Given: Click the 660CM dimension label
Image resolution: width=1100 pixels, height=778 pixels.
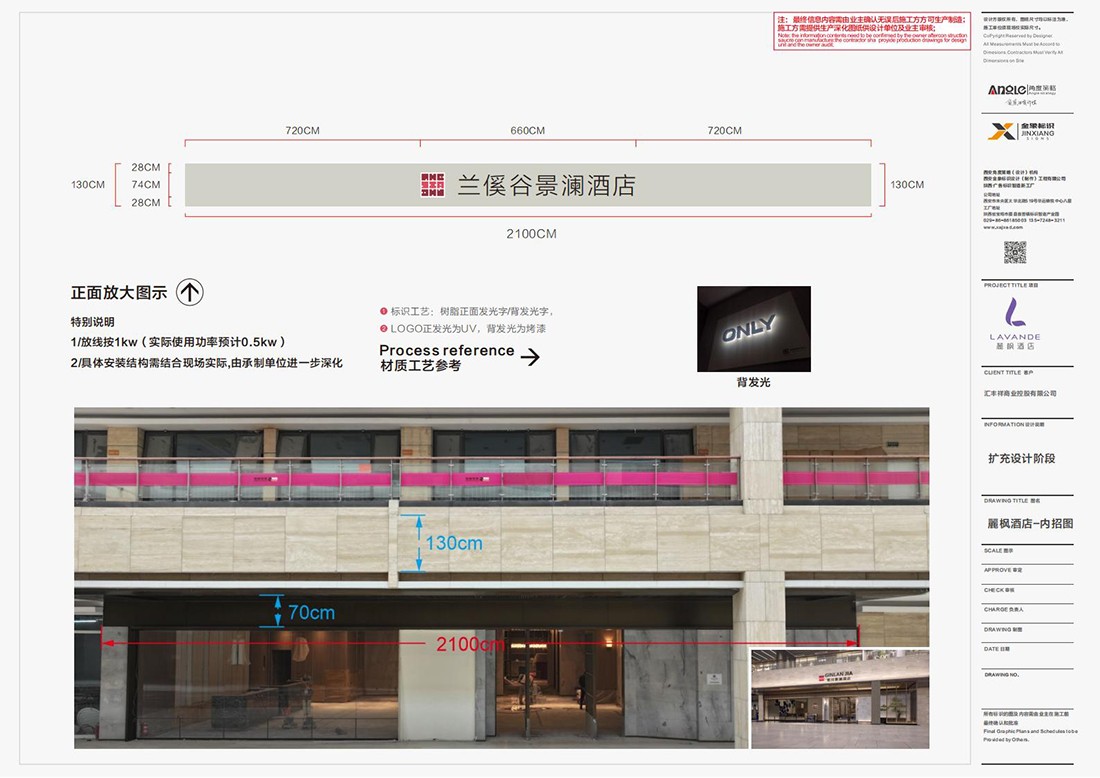Looking at the screenshot, I should tap(527, 131).
